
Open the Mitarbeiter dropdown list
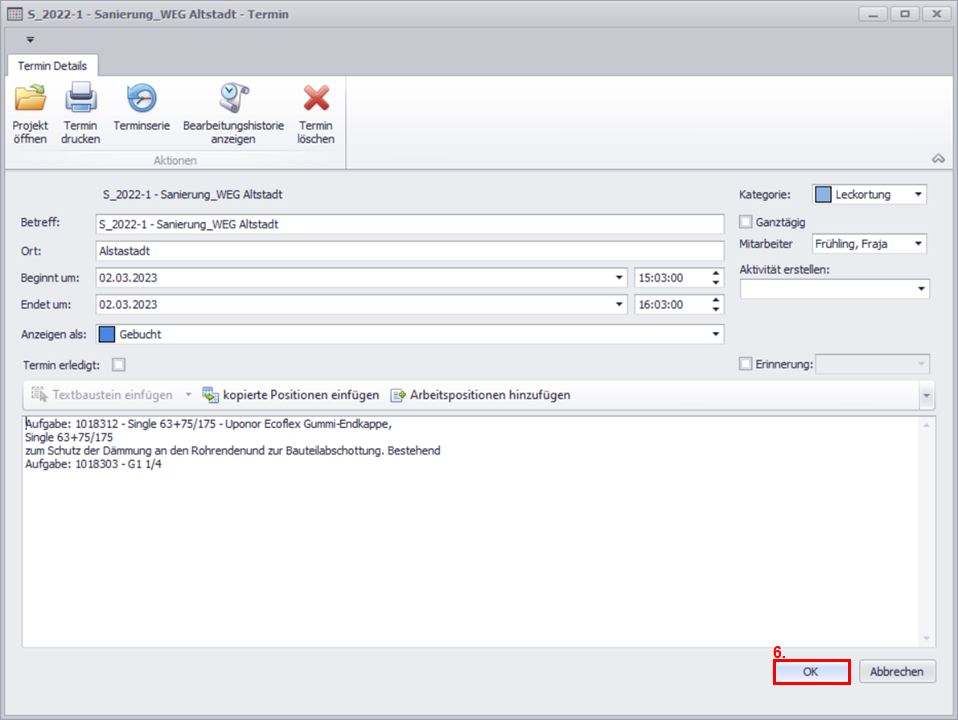point(919,244)
